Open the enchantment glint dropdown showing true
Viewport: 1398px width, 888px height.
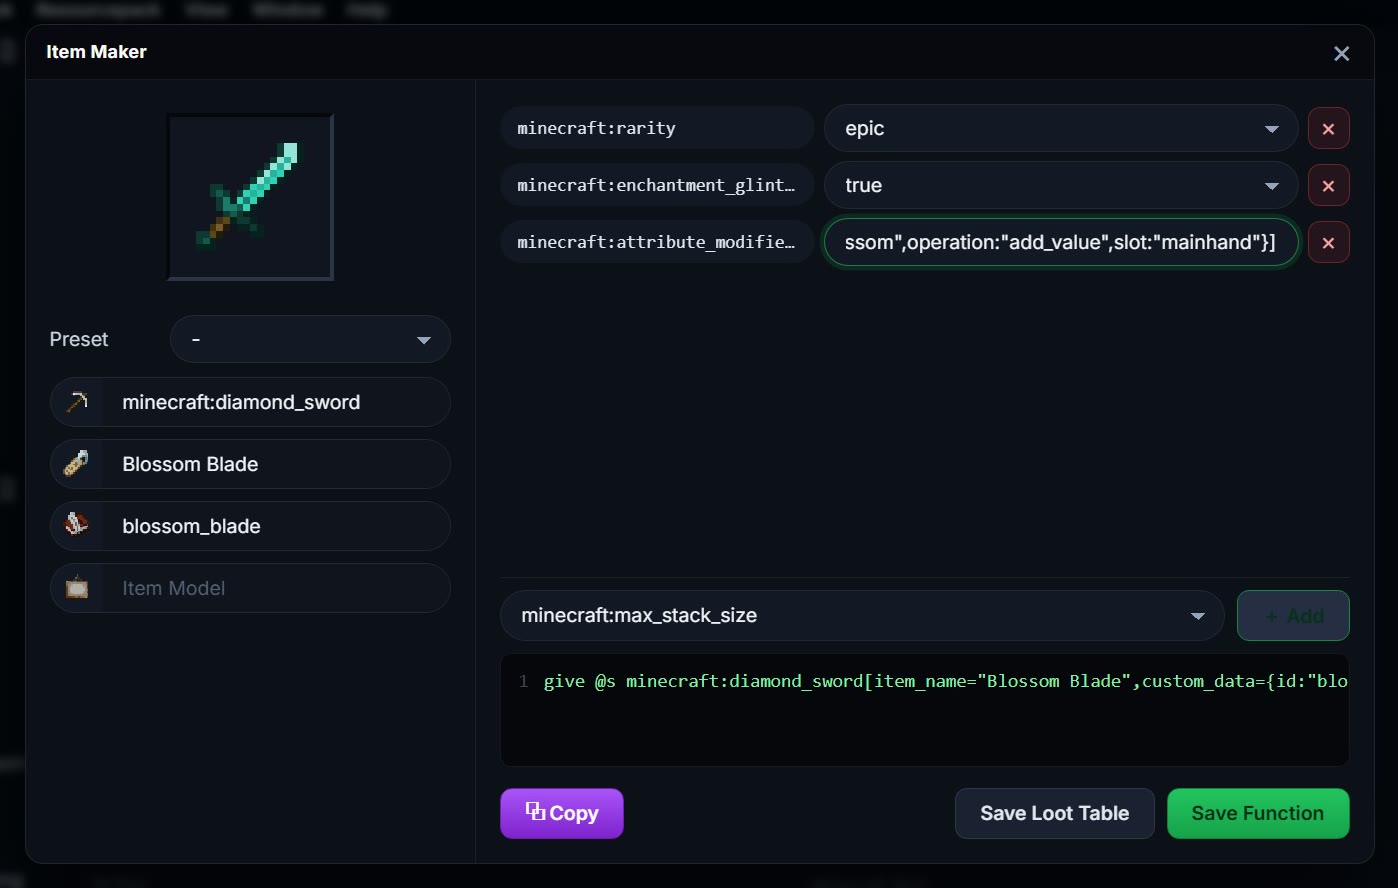tap(1061, 185)
